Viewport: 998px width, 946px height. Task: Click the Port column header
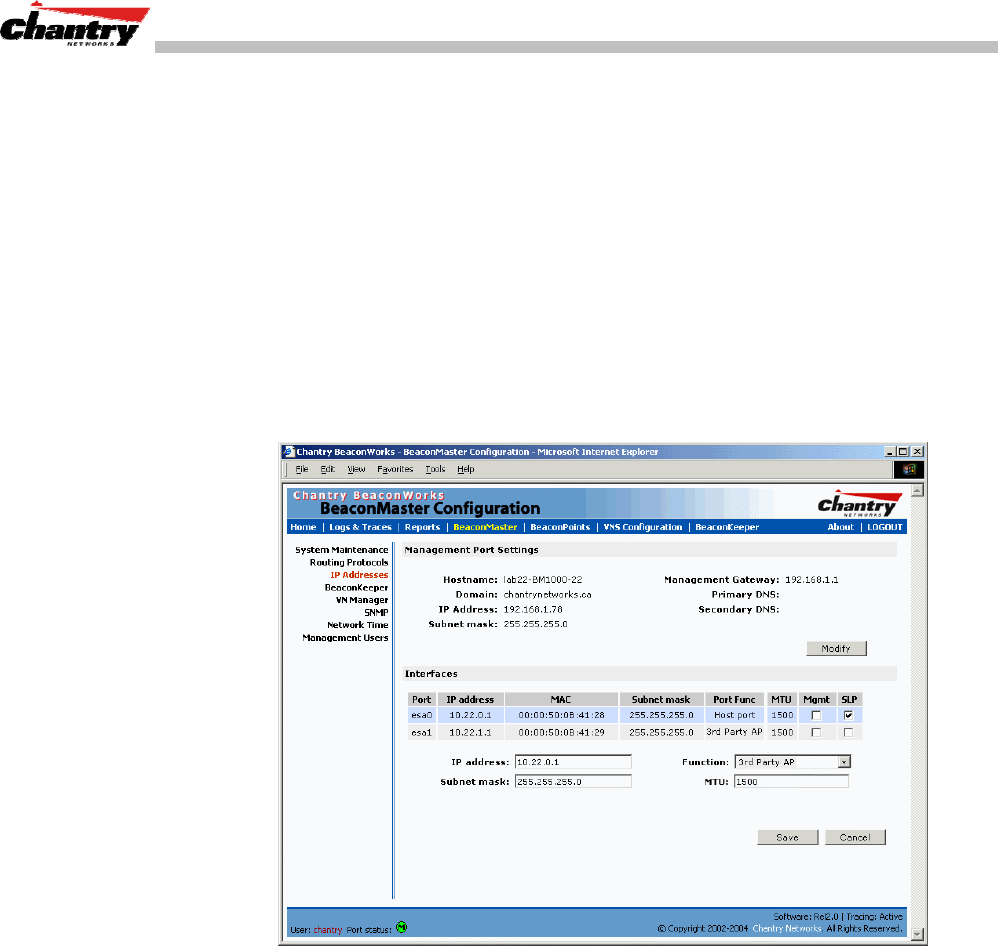(421, 700)
